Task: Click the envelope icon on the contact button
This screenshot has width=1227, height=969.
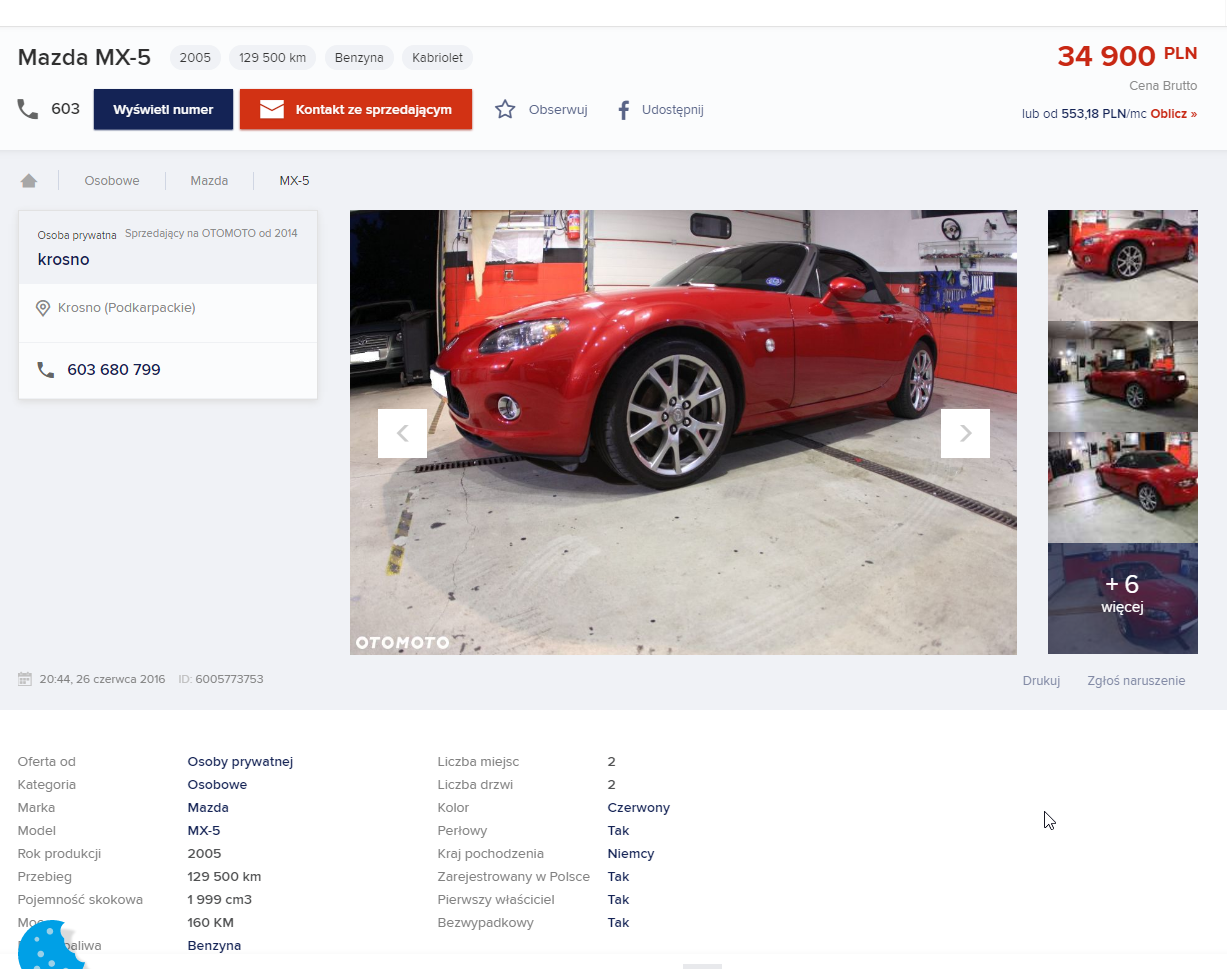Action: click(272, 110)
